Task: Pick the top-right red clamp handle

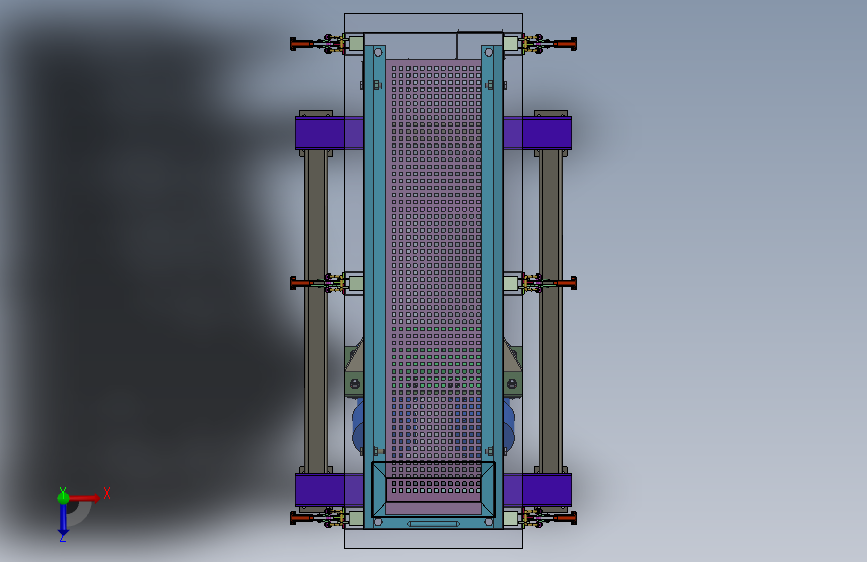Action: (565, 44)
